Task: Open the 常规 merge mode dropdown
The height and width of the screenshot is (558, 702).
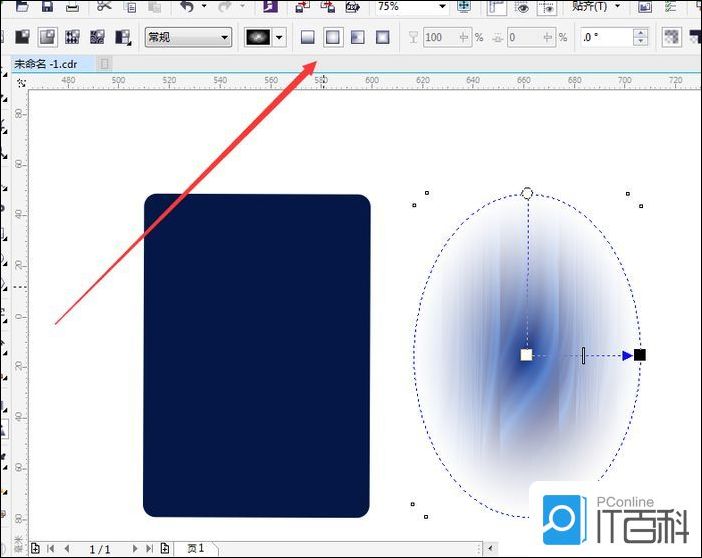Action: [x=187, y=38]
